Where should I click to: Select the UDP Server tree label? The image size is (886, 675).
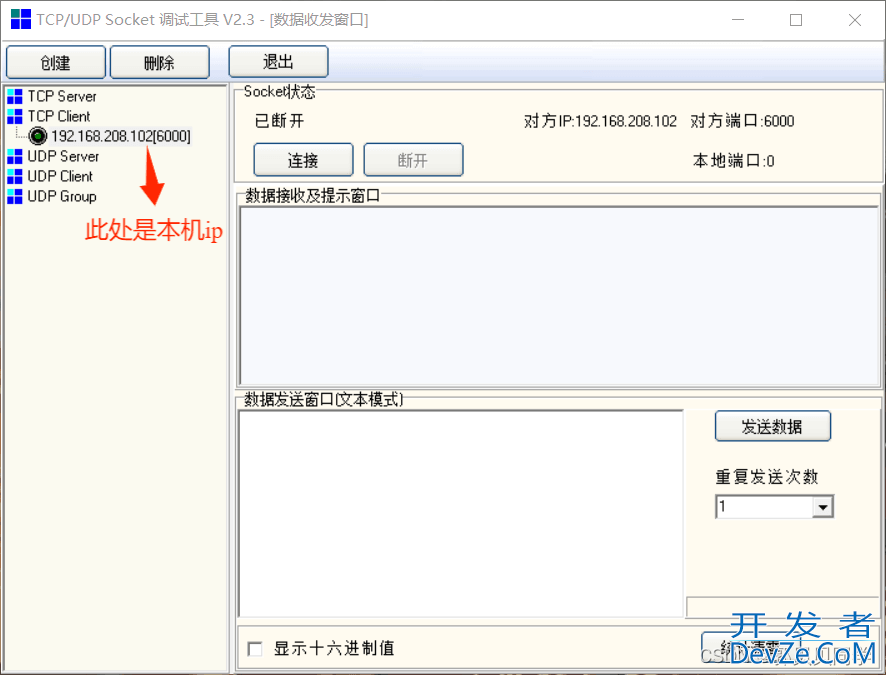pyautogui.click(x=63, y=156)
